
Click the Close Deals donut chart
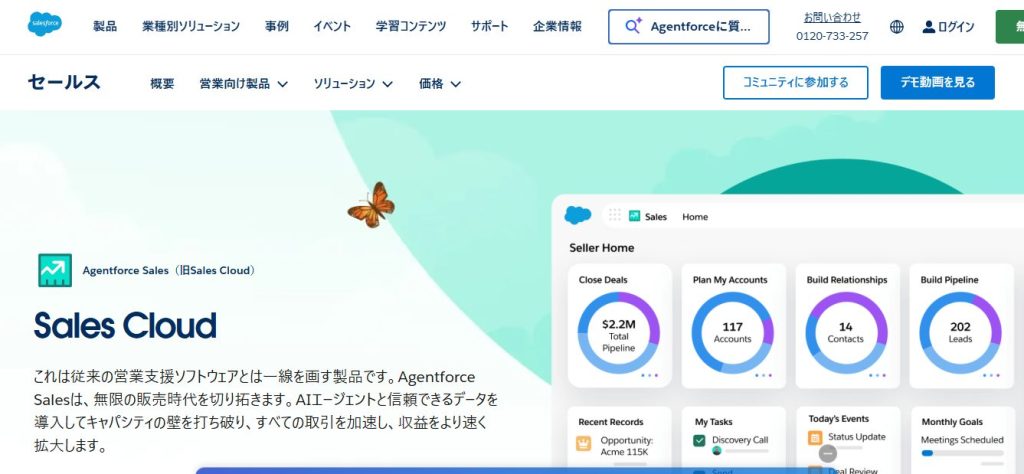tap(618, 332)
